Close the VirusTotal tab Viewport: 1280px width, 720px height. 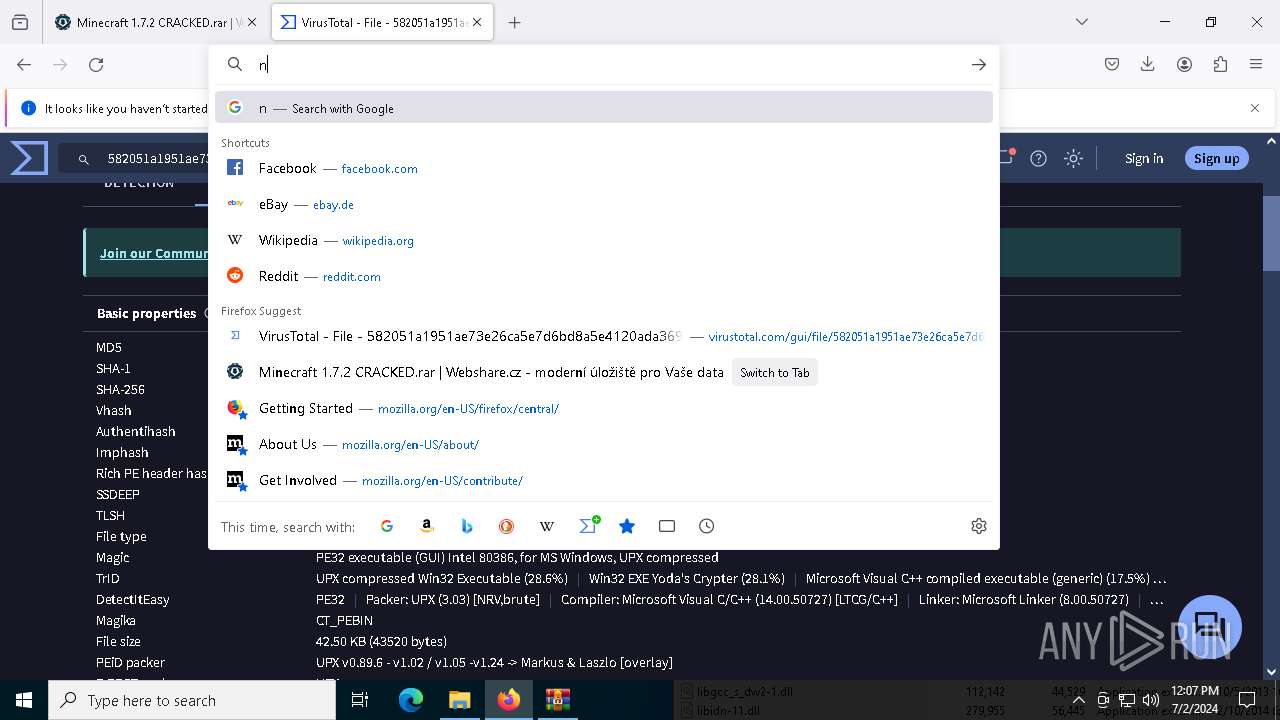tap(477, 22)
